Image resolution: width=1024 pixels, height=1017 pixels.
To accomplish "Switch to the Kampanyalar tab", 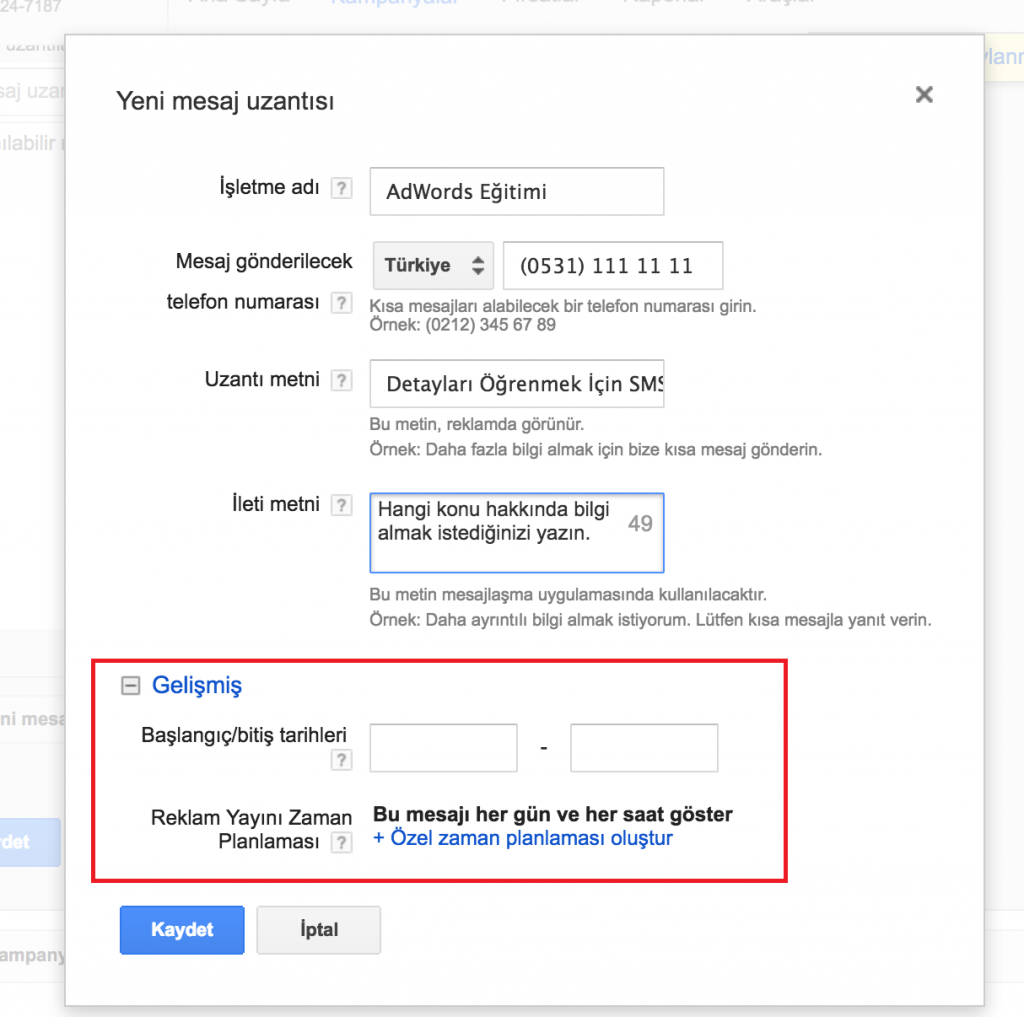I will (x=394, y=4).
